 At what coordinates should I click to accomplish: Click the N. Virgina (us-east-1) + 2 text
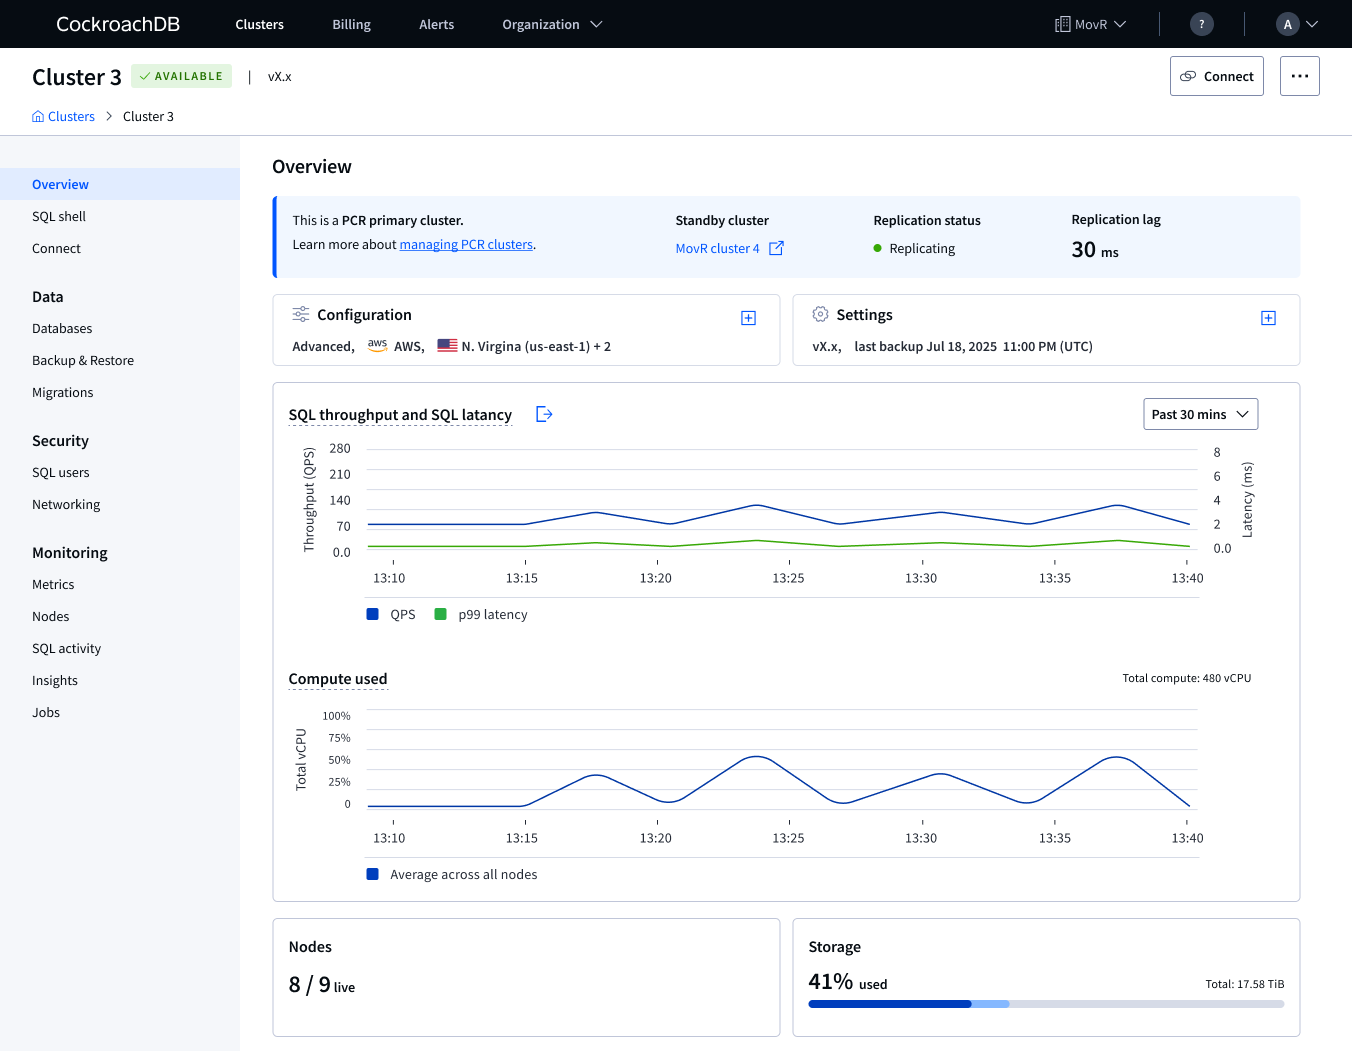pyautogui.click(x=536, y=346)
